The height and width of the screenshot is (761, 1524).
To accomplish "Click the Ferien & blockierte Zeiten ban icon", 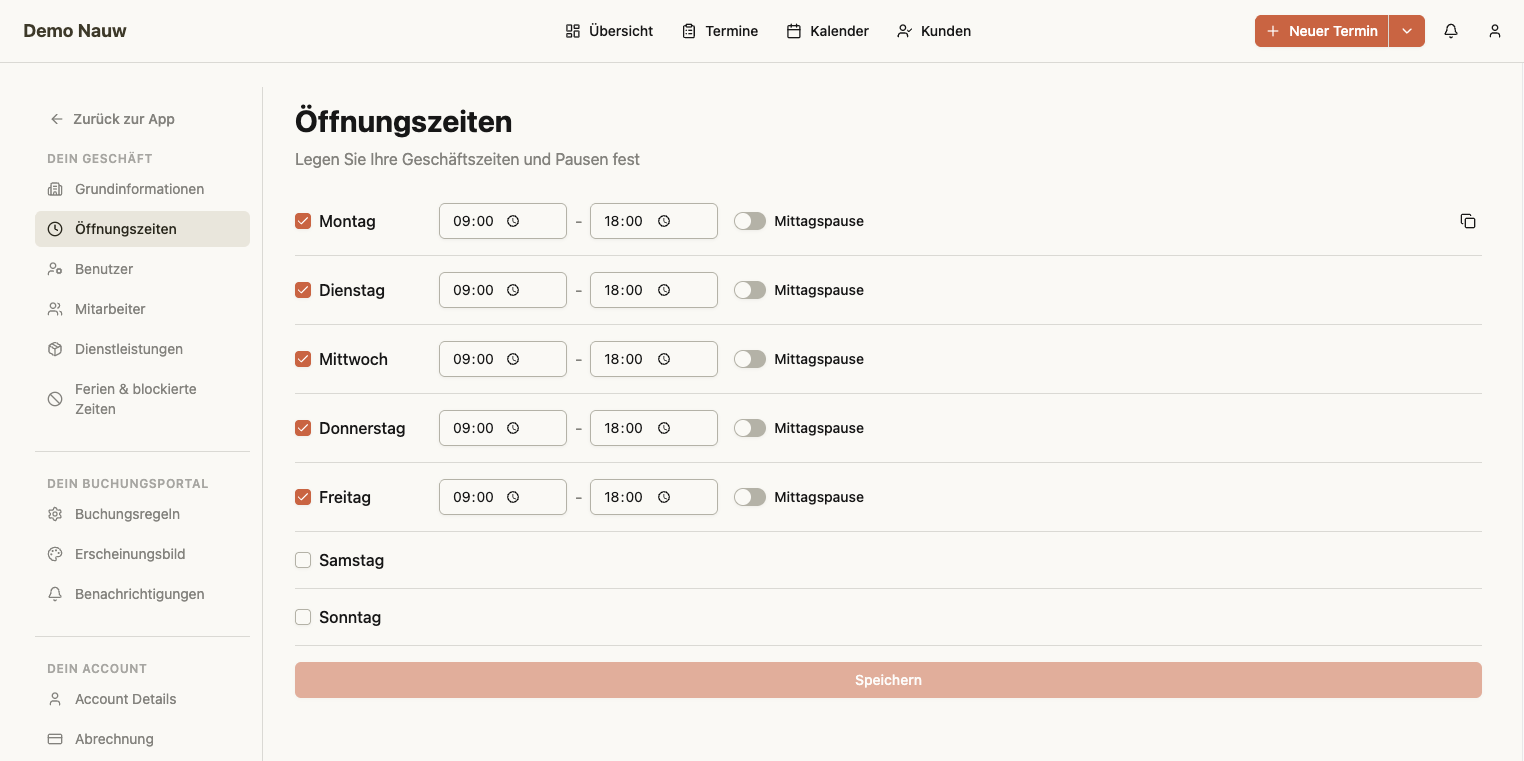I will click(x=55, y=399).
